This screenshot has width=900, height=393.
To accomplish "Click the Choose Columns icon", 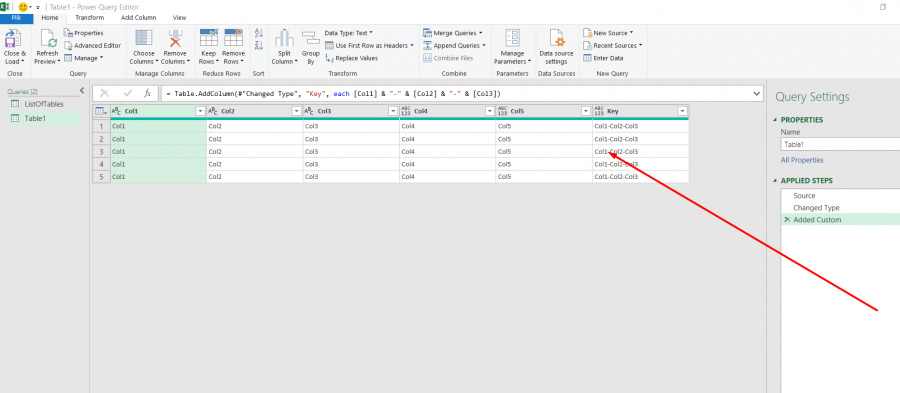I will pos(143,38).
